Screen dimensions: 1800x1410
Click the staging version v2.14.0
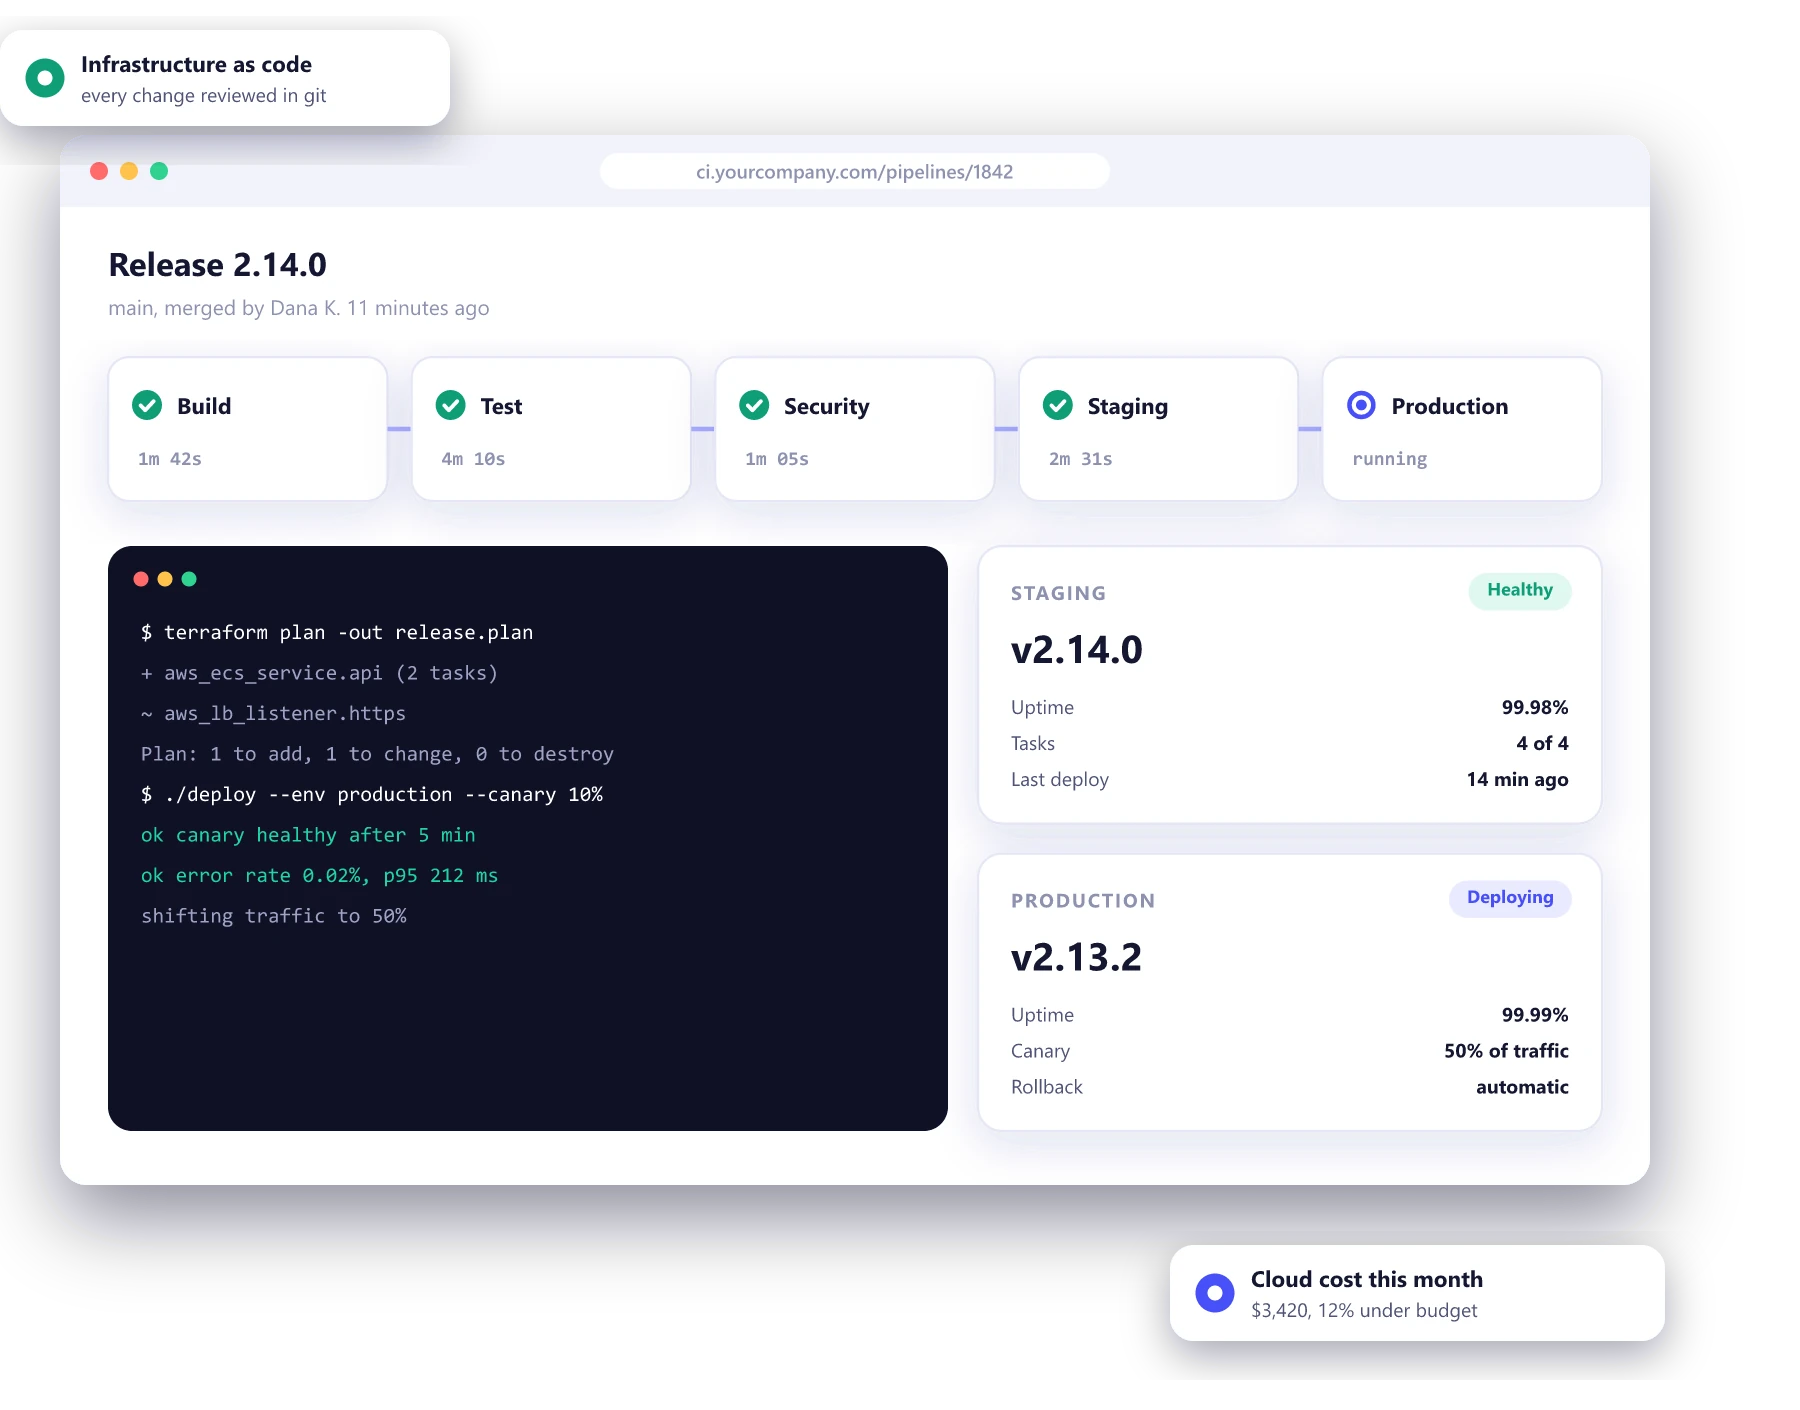(1077, 650)
